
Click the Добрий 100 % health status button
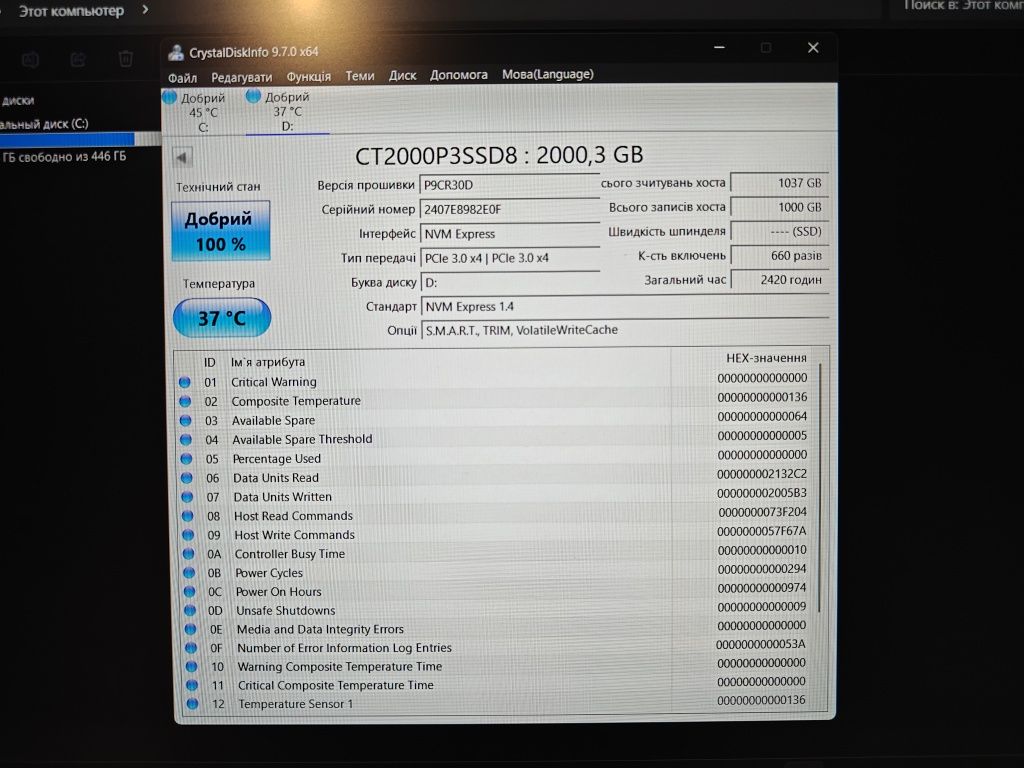[x=221, y=231]
